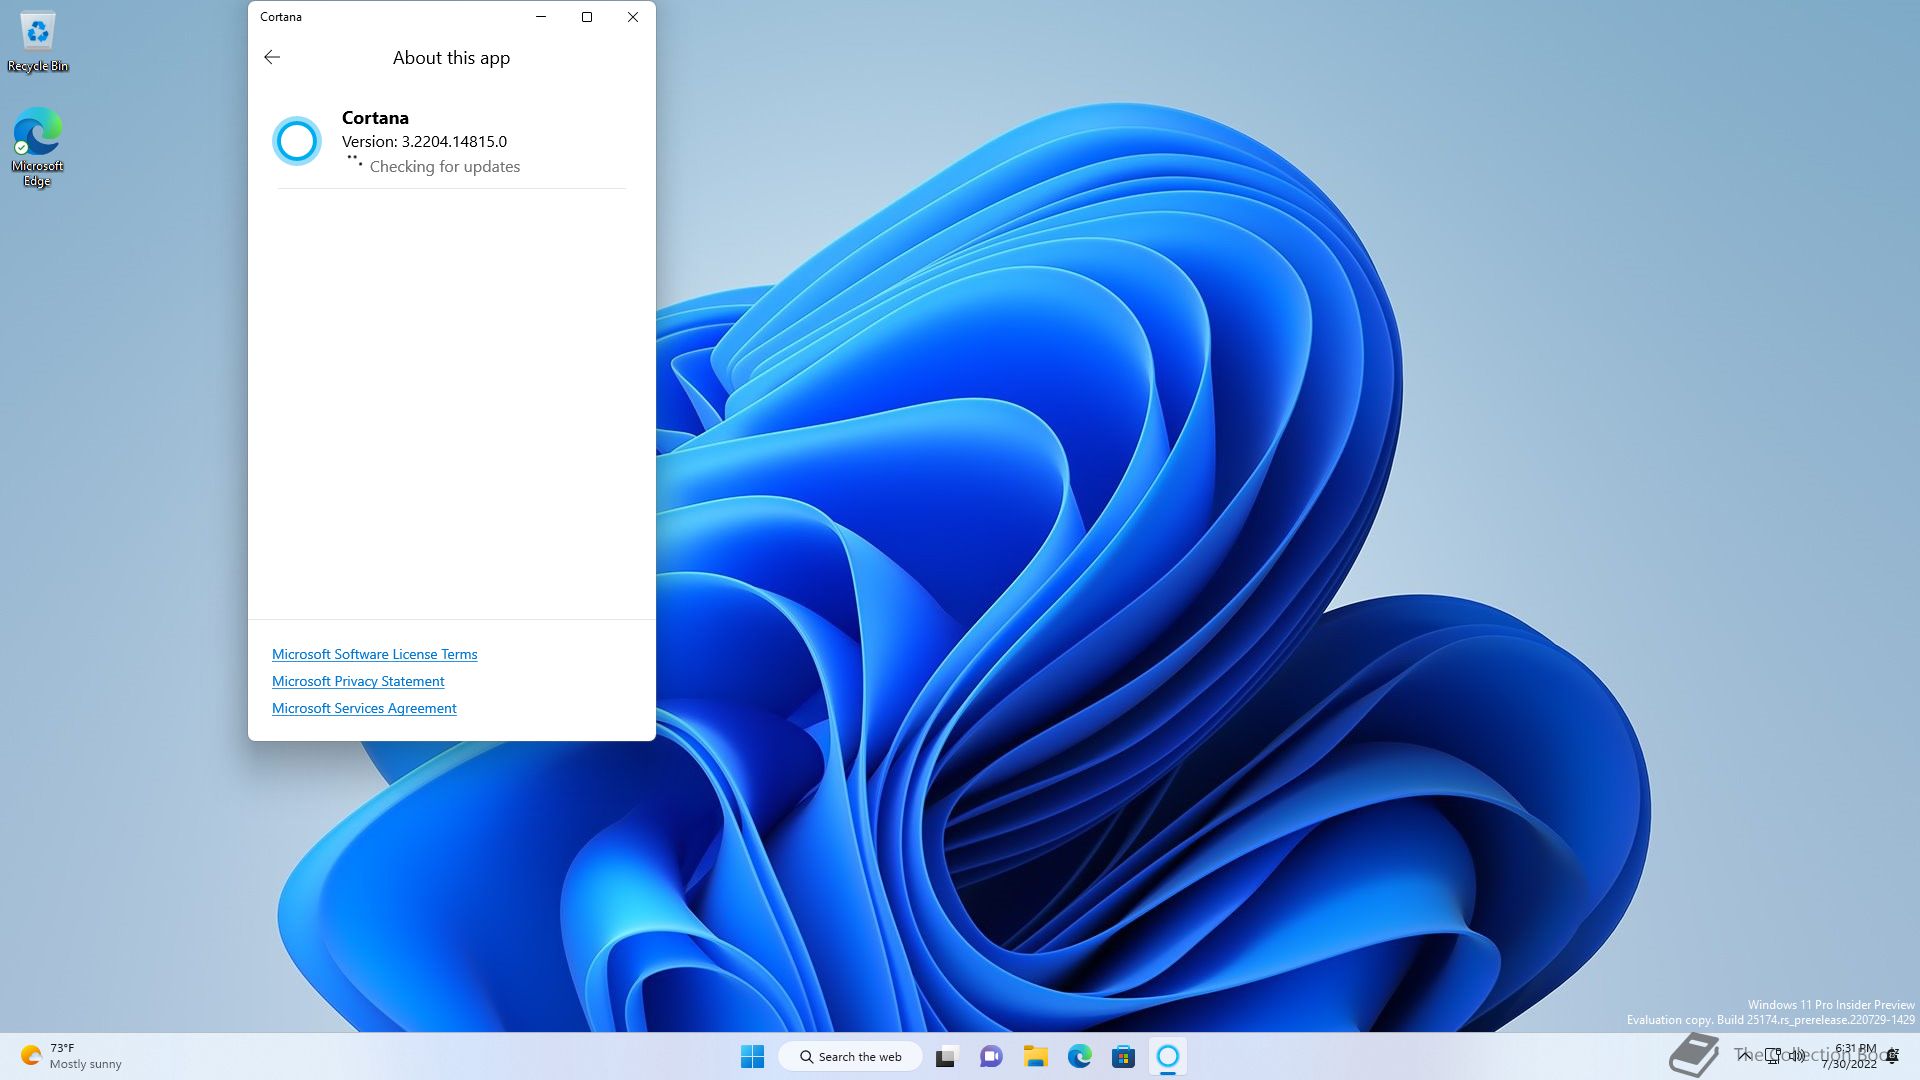The image size is (1920, 1080).
Task: Open Microsoft Services Agreement link
Action: click(x=364, y=708)
